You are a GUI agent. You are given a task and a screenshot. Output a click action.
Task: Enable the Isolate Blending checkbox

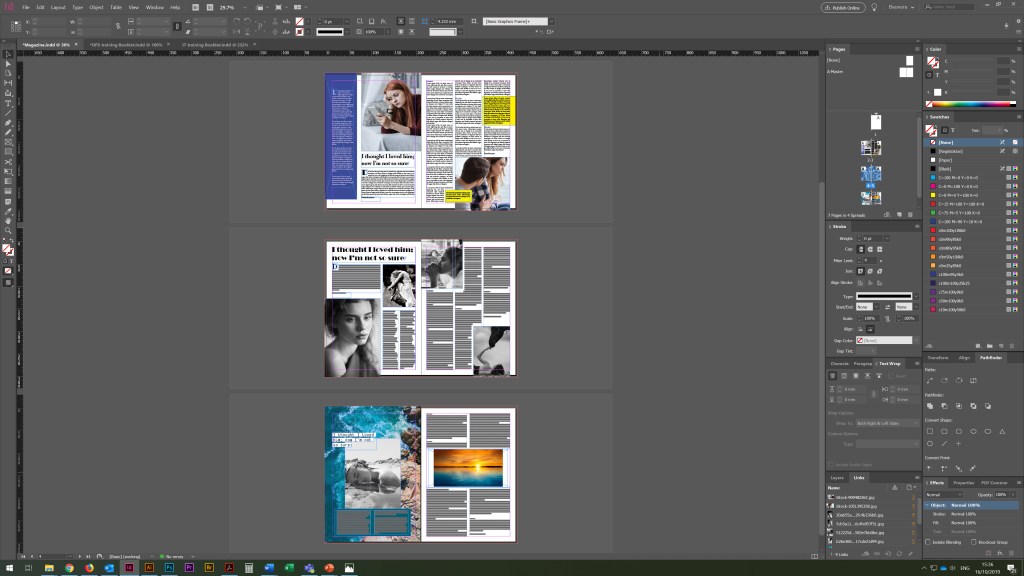[928, 542]
